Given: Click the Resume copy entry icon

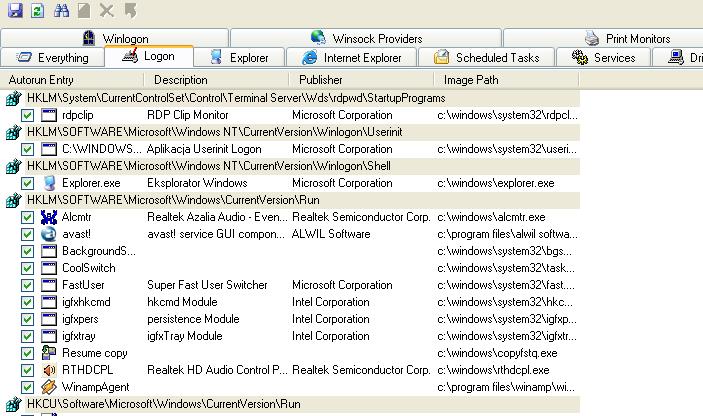Looking at the screenshot, I should [x=49, y=353].
